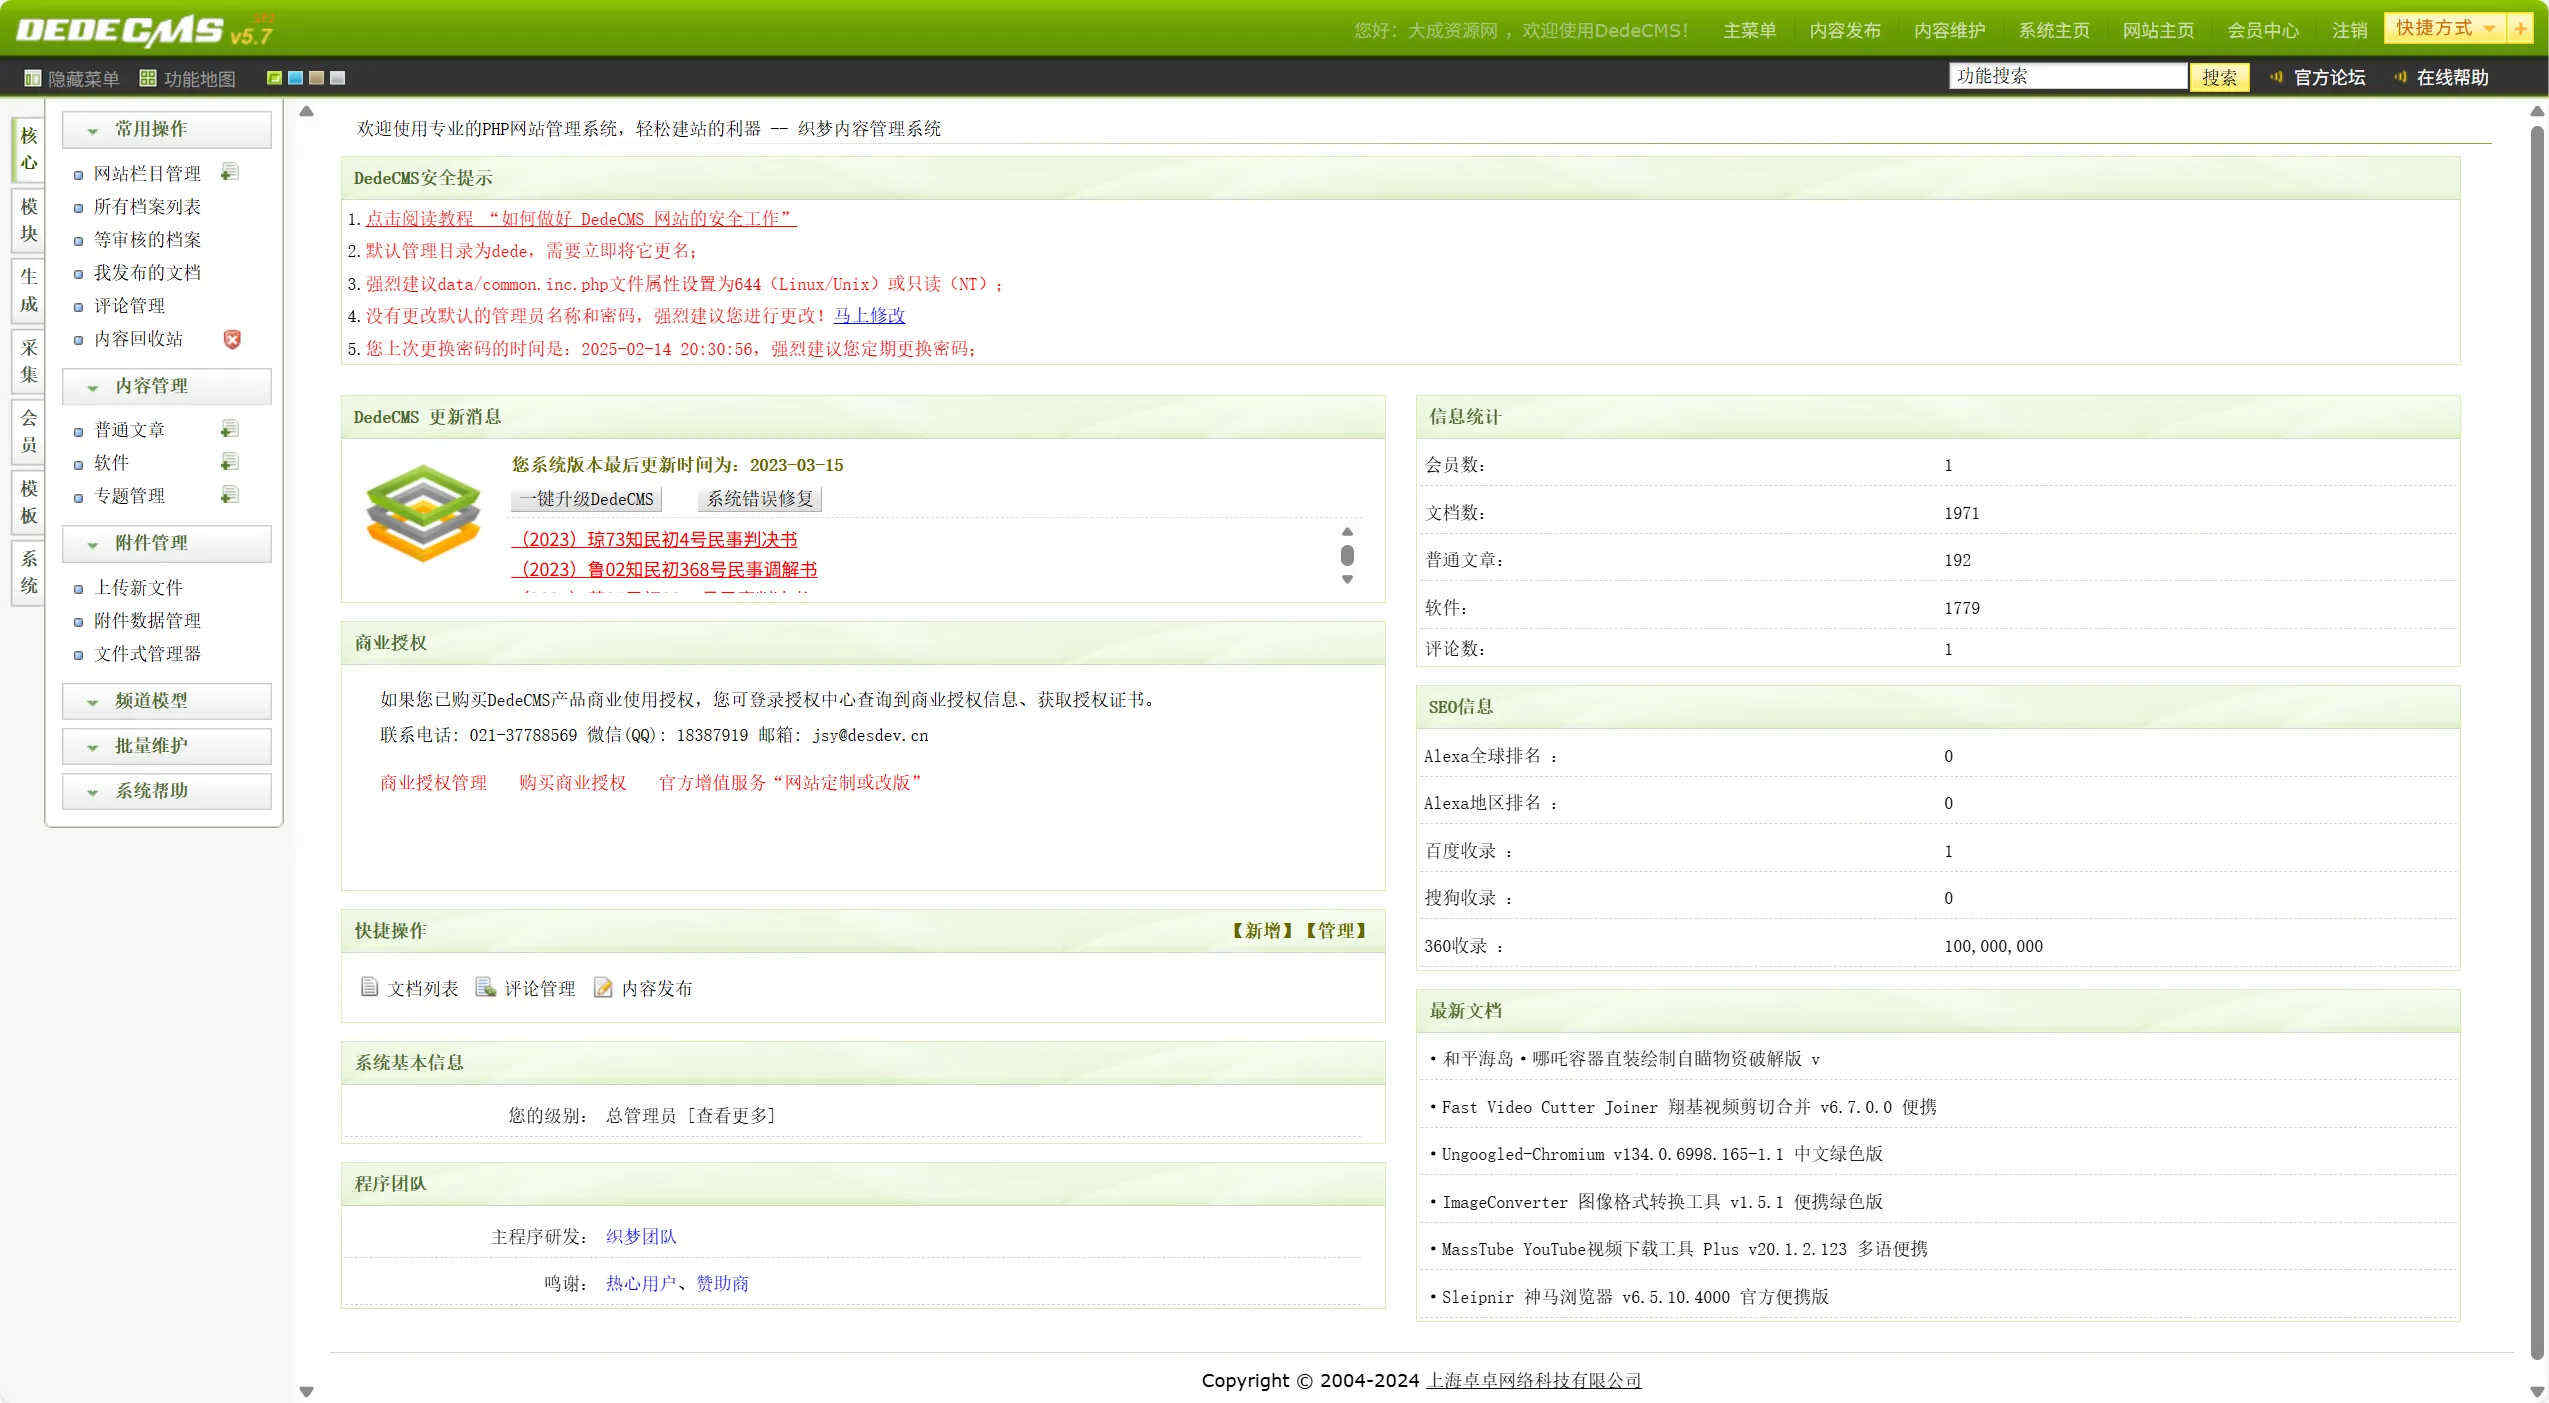The width and height of the screenshot is (2549, 1403).
Task: Click the add icon next to 软件
Action: pyautogui.click(x=229, y=462)
